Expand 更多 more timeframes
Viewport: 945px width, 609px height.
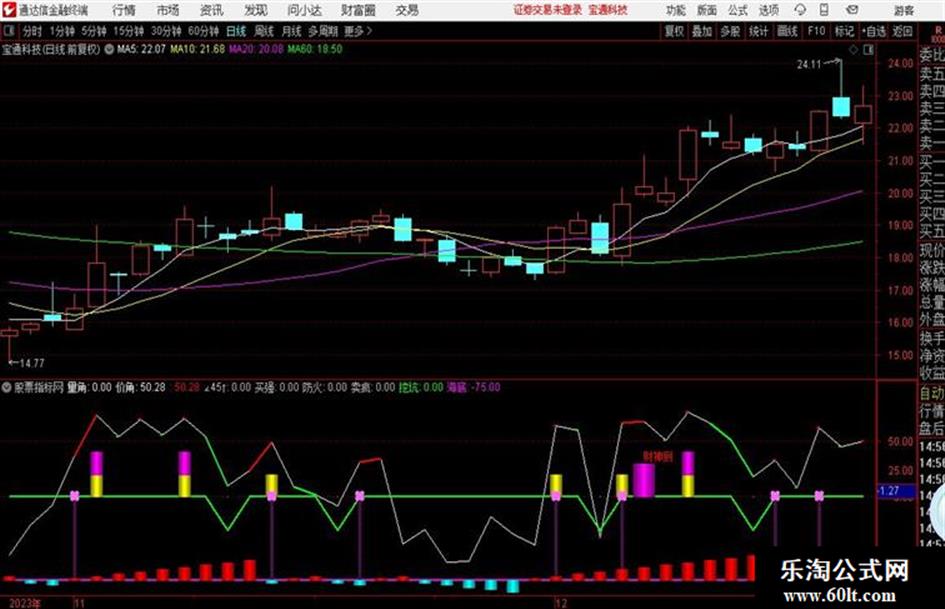point(357,31)
